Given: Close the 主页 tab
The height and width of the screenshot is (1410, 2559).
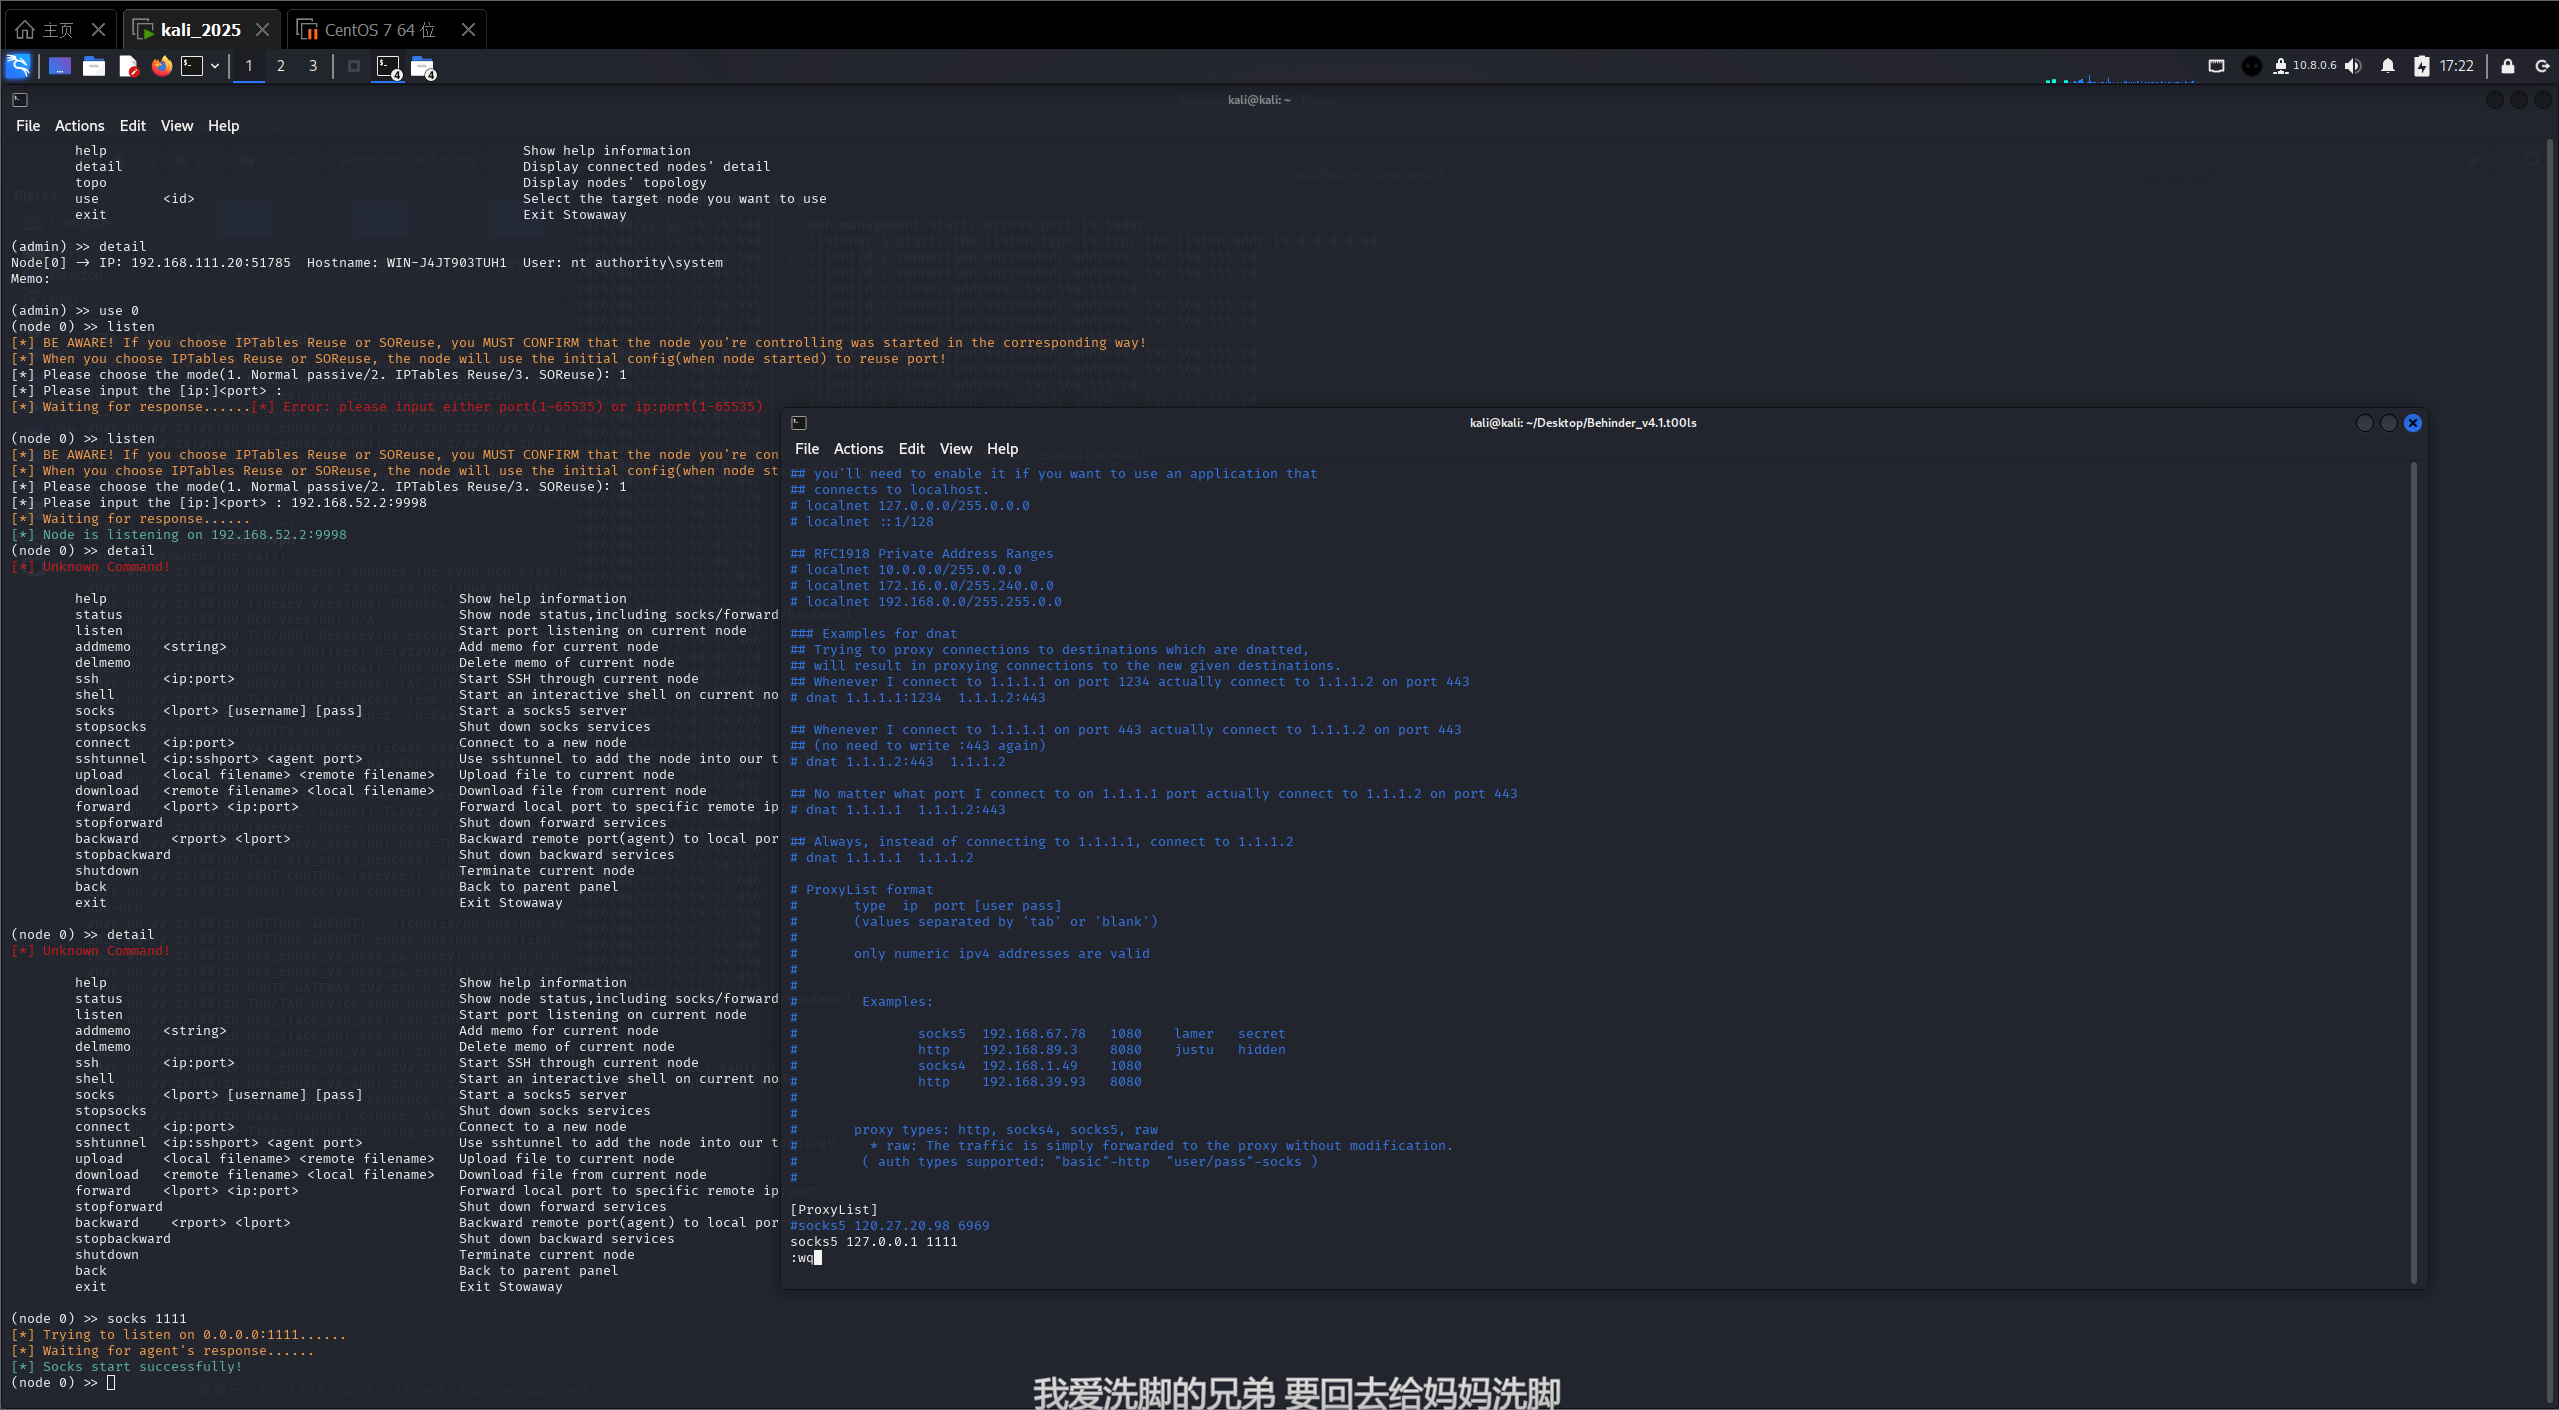Looking at the screenshot, I should click(x=98, y=30).
